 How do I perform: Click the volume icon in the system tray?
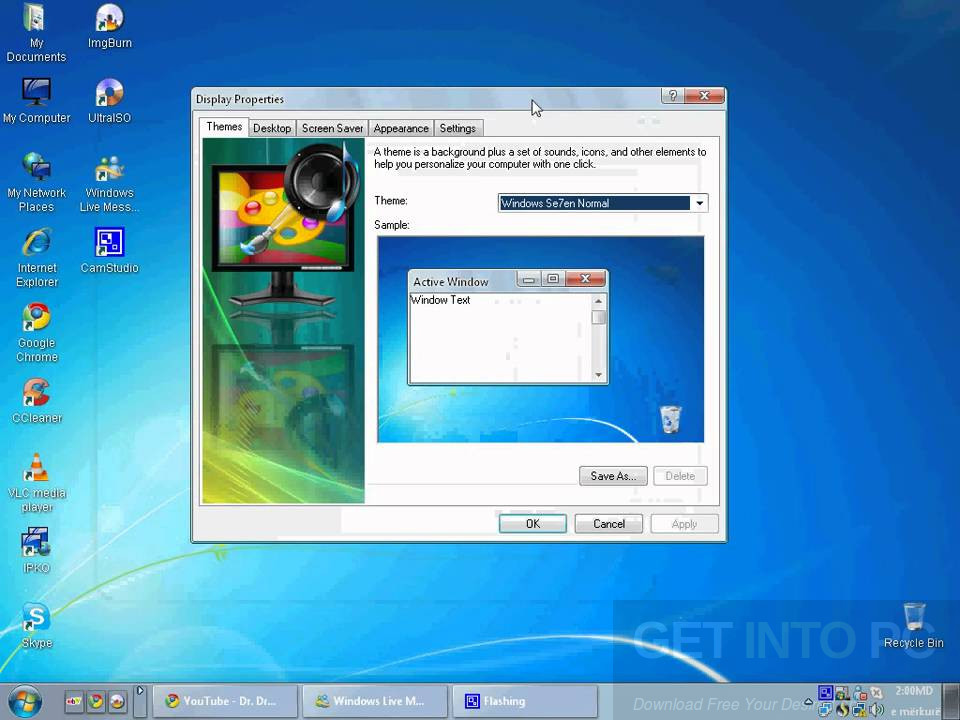[877, 710]
